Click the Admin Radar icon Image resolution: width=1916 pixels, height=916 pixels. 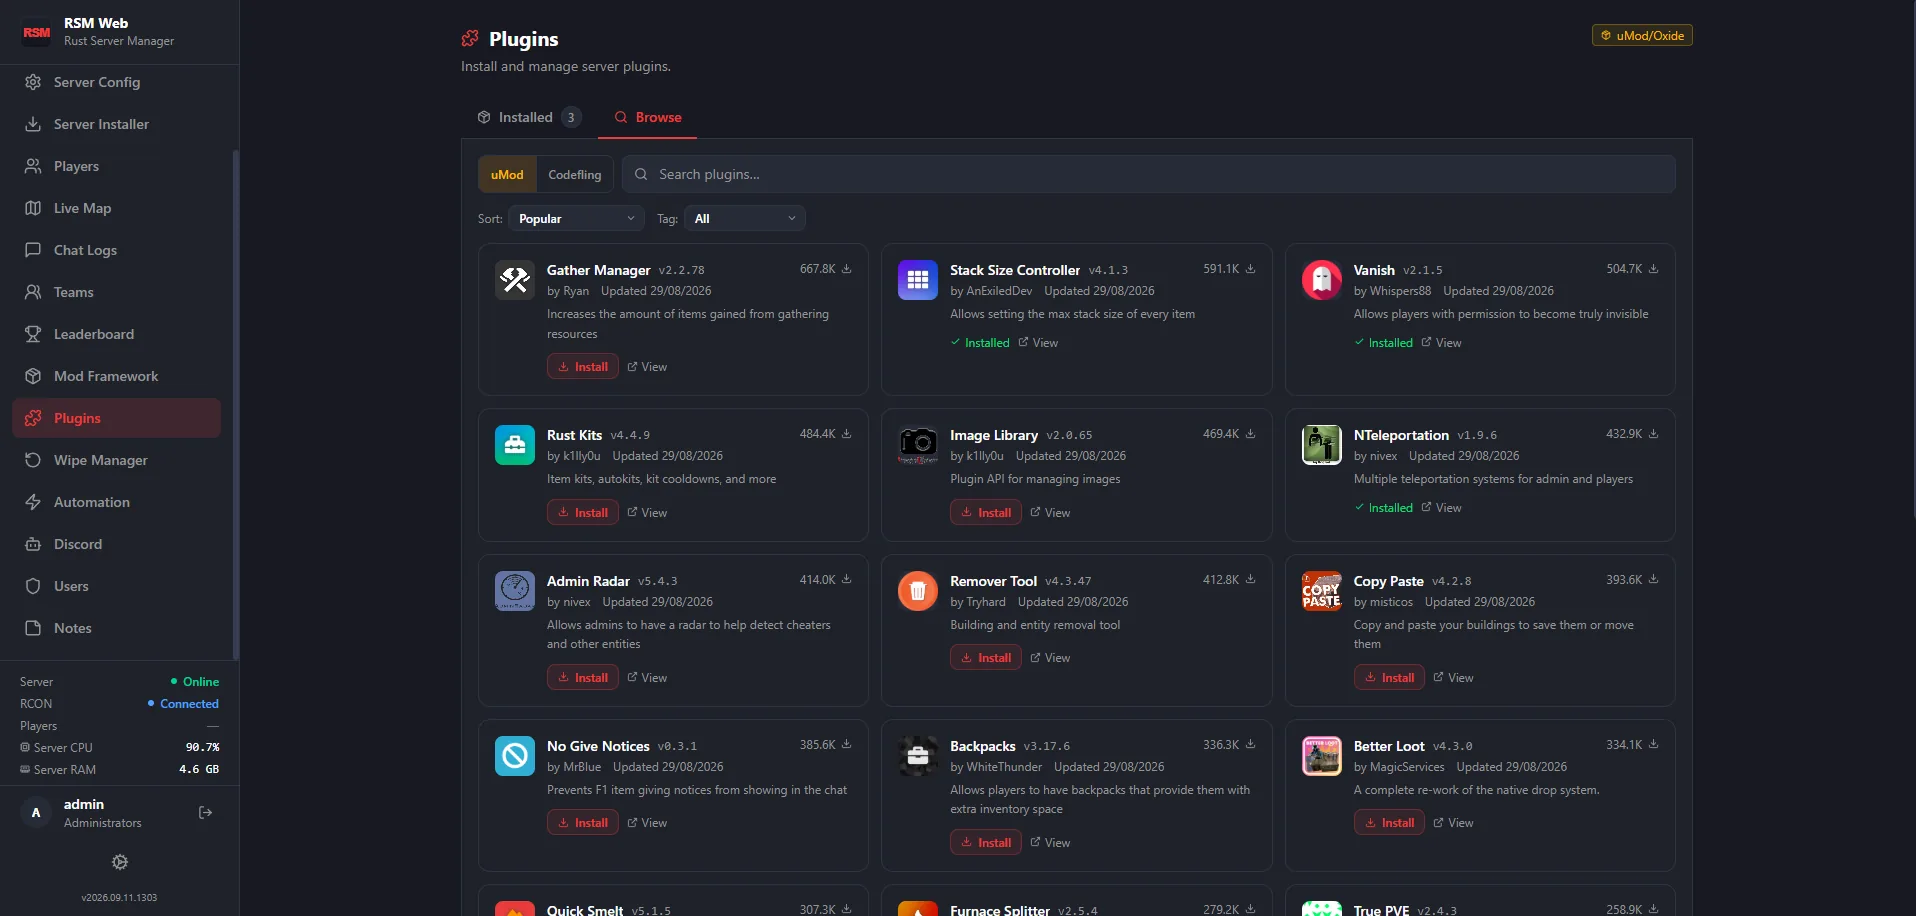point(515,591)
